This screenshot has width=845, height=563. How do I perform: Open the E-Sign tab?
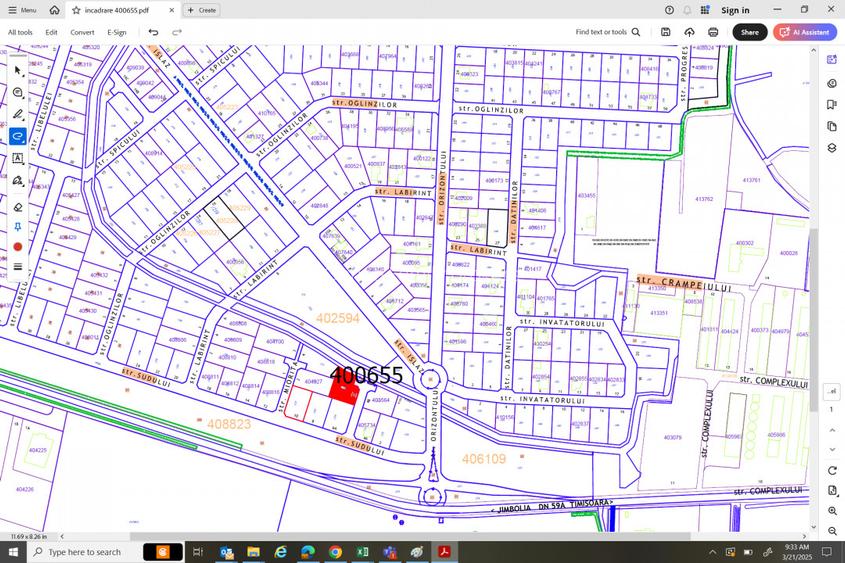point(117,32)
